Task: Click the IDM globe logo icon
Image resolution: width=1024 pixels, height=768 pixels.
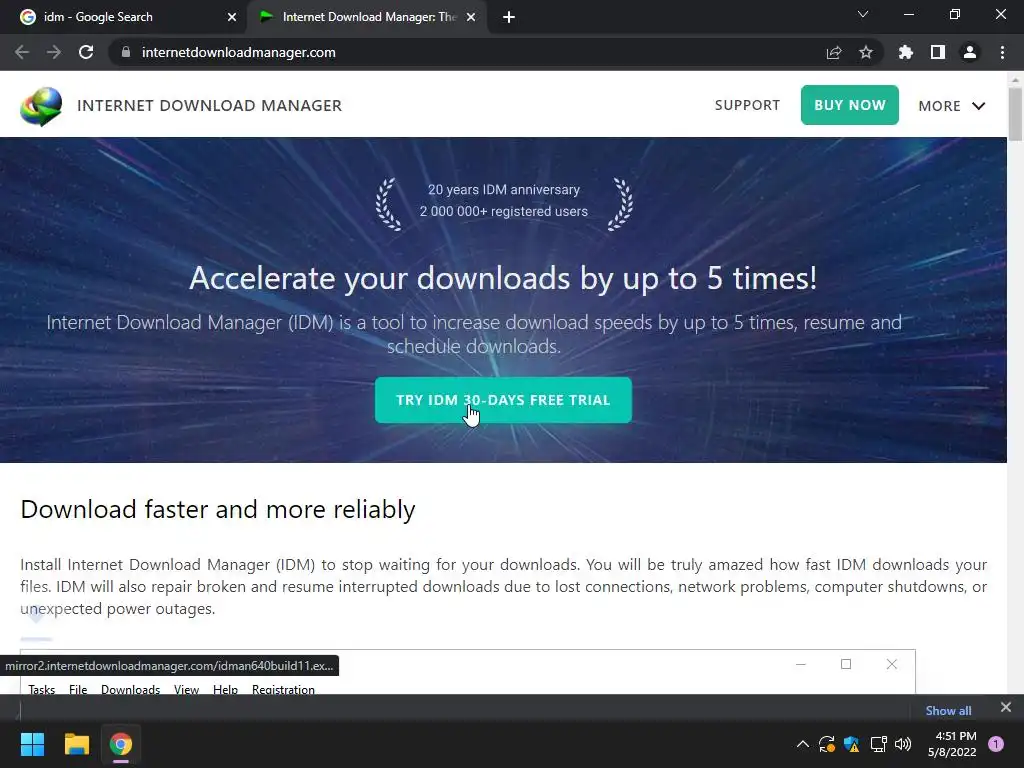Action: [41, 106]
